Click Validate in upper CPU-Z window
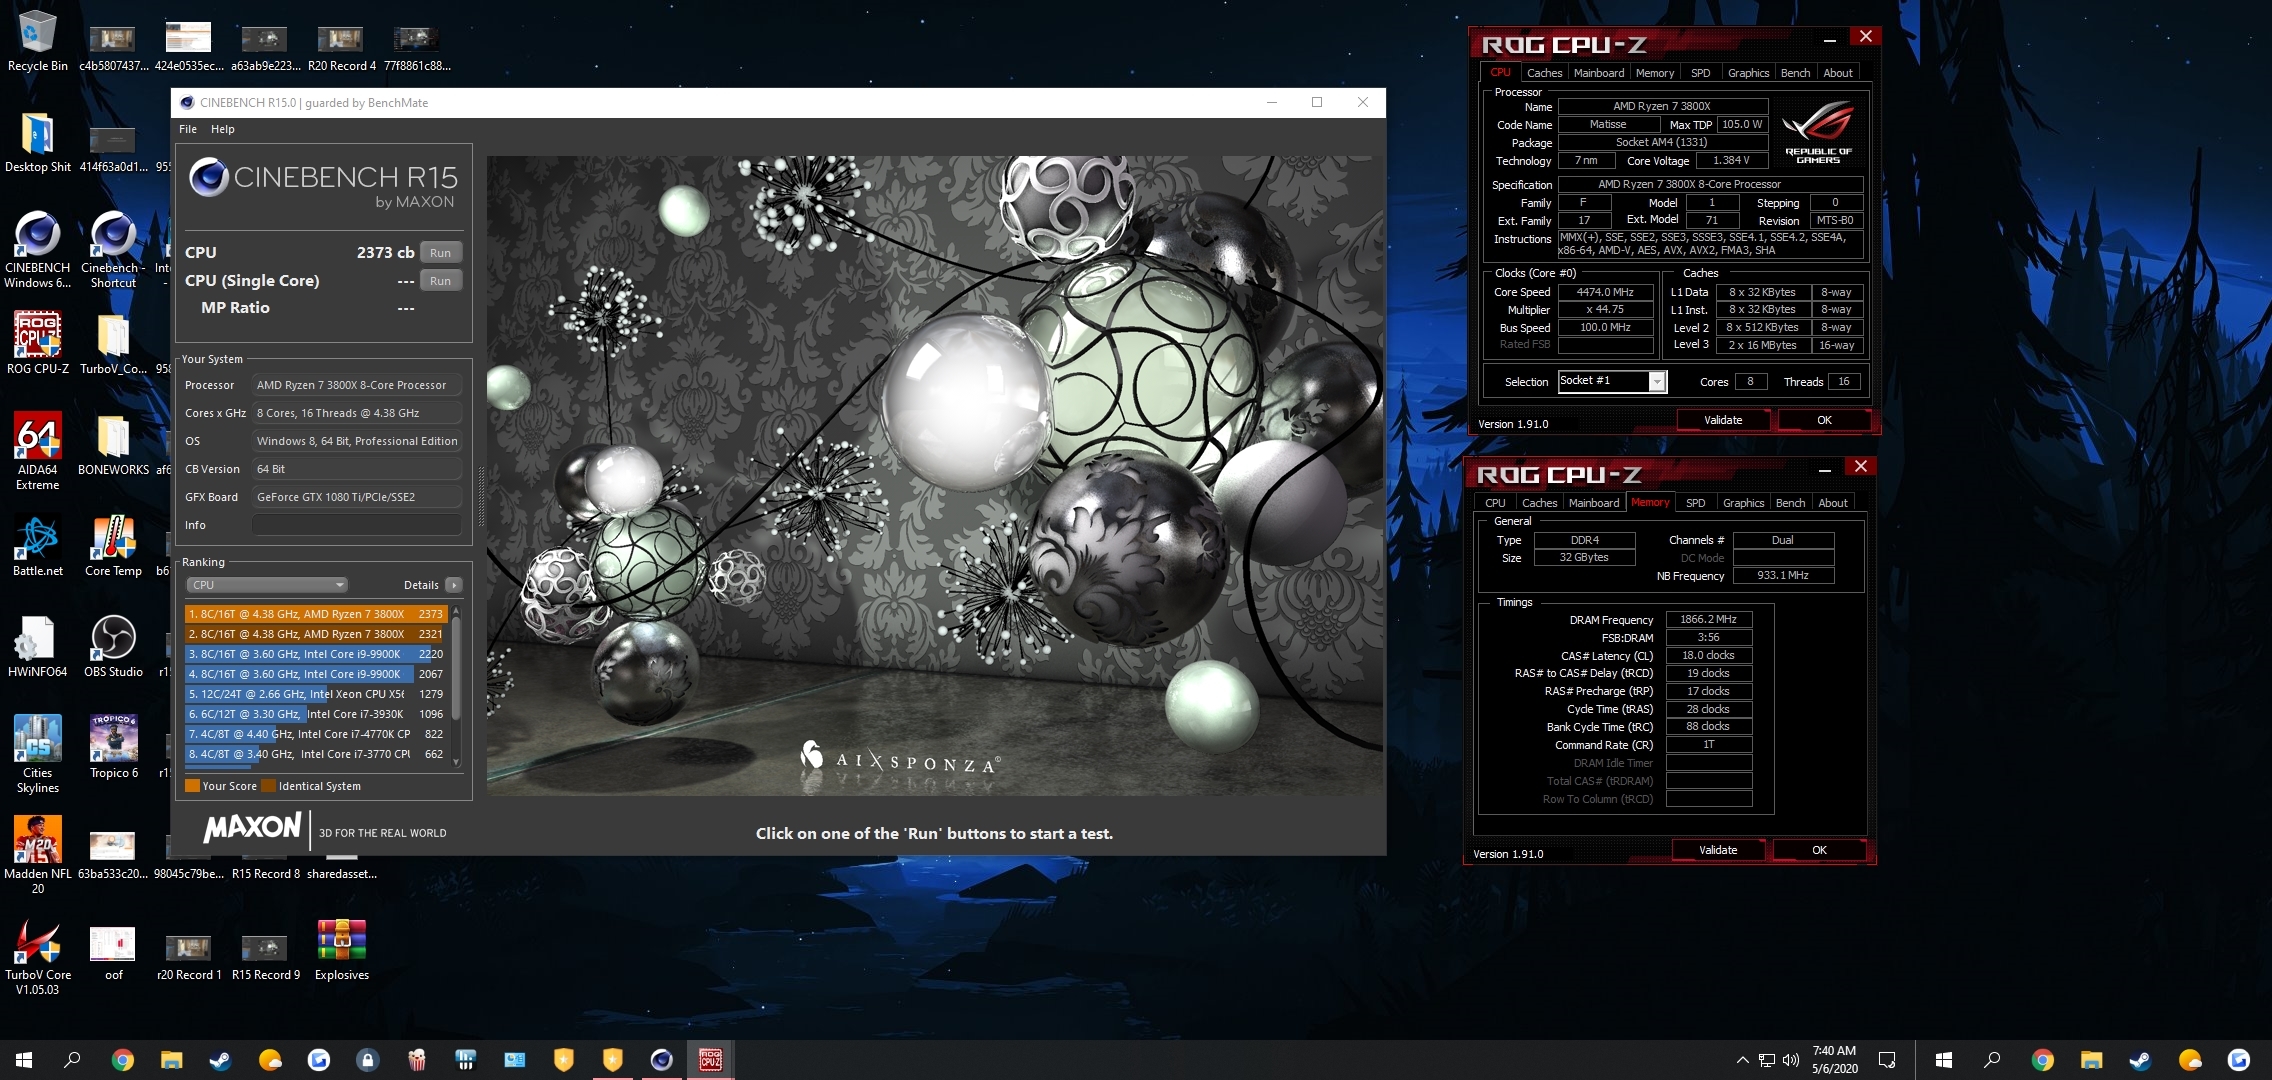The width and height of the screenshot is (2272, 1080). coord(1723,421)
